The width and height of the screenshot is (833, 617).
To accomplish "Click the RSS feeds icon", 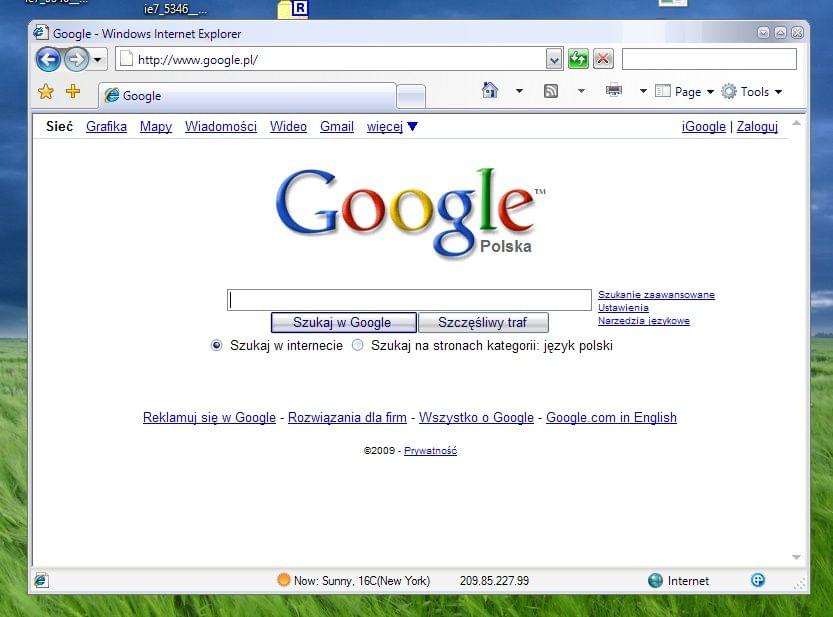I will [x=551, y=91].
